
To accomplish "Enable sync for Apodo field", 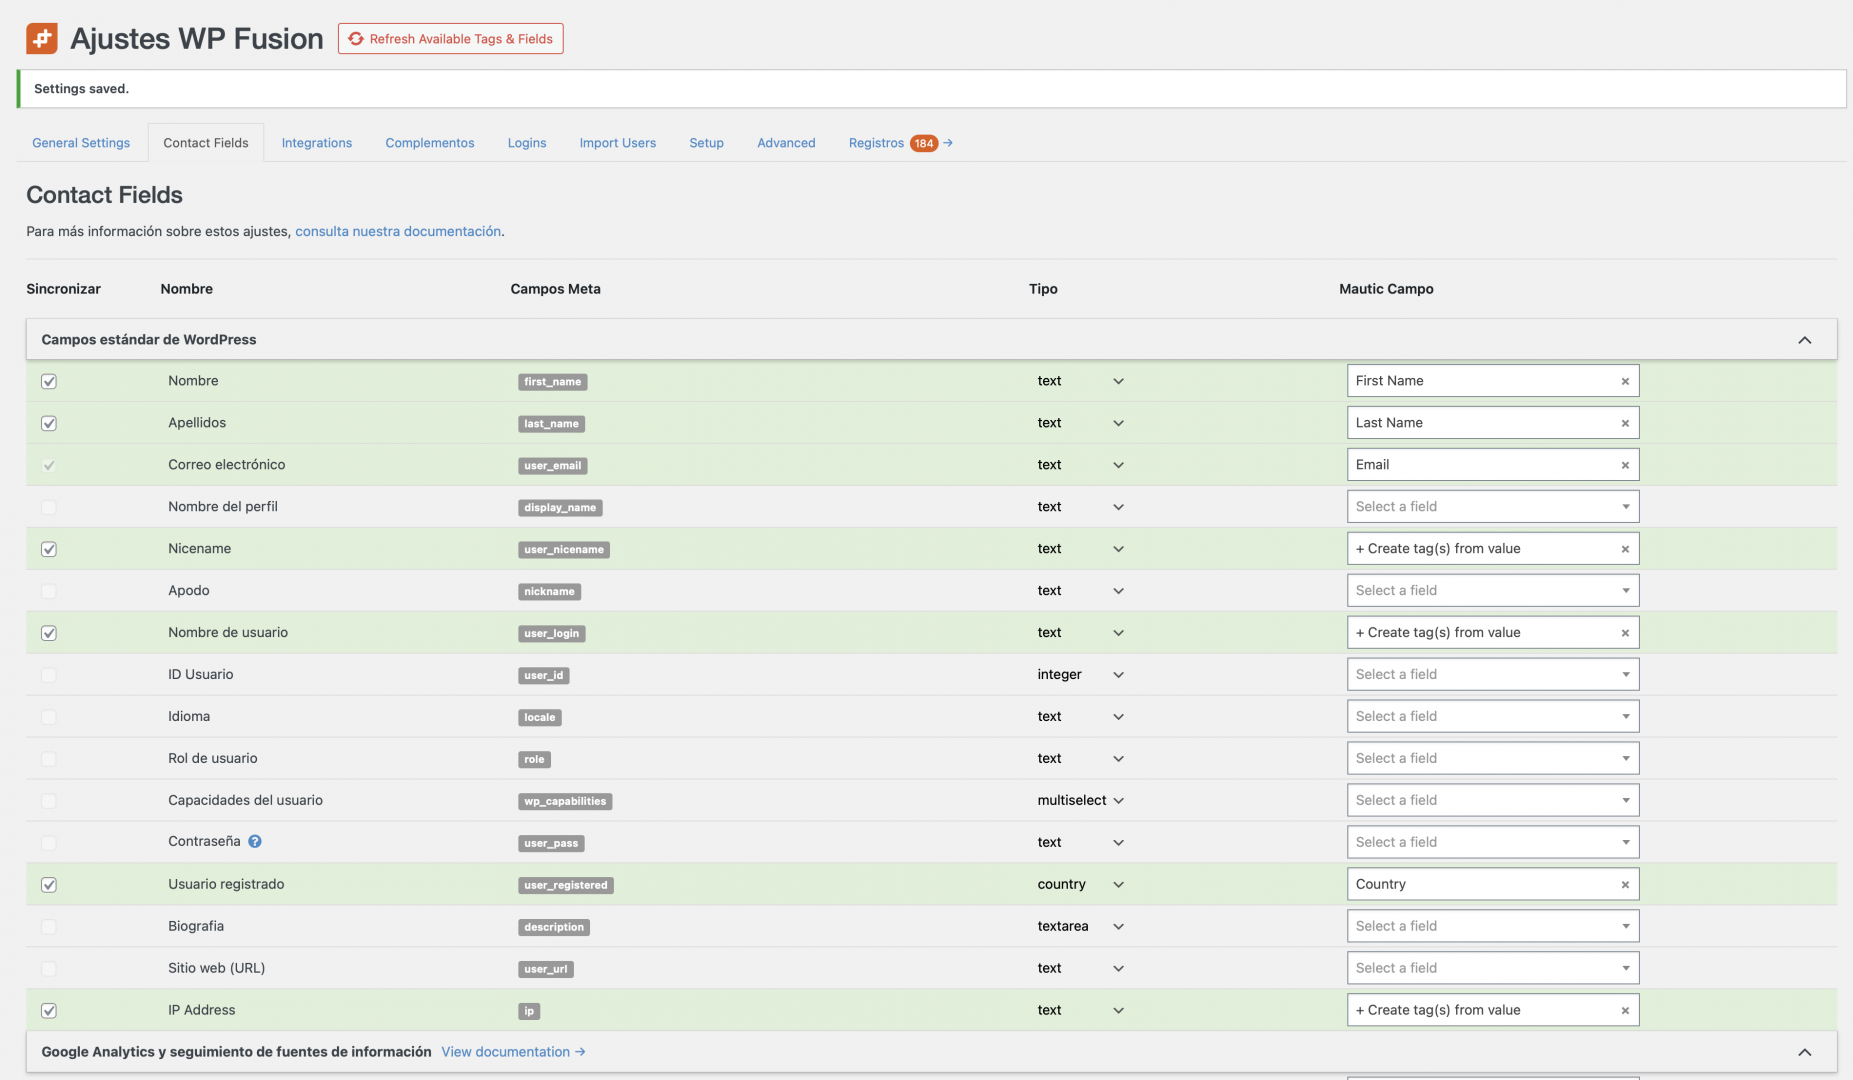I will pyautogui.click(x=49, y=591).
